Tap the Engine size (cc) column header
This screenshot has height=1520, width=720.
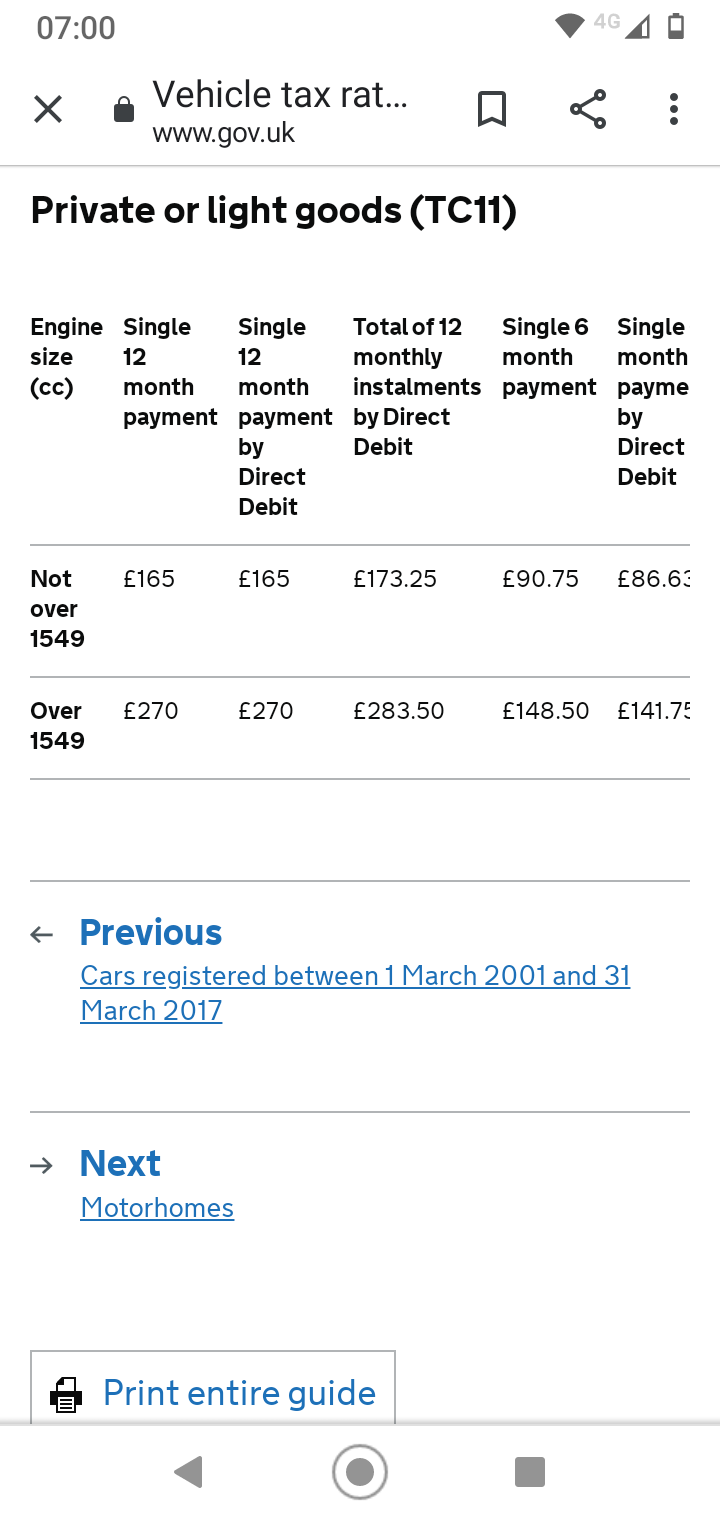coord(66,357)
